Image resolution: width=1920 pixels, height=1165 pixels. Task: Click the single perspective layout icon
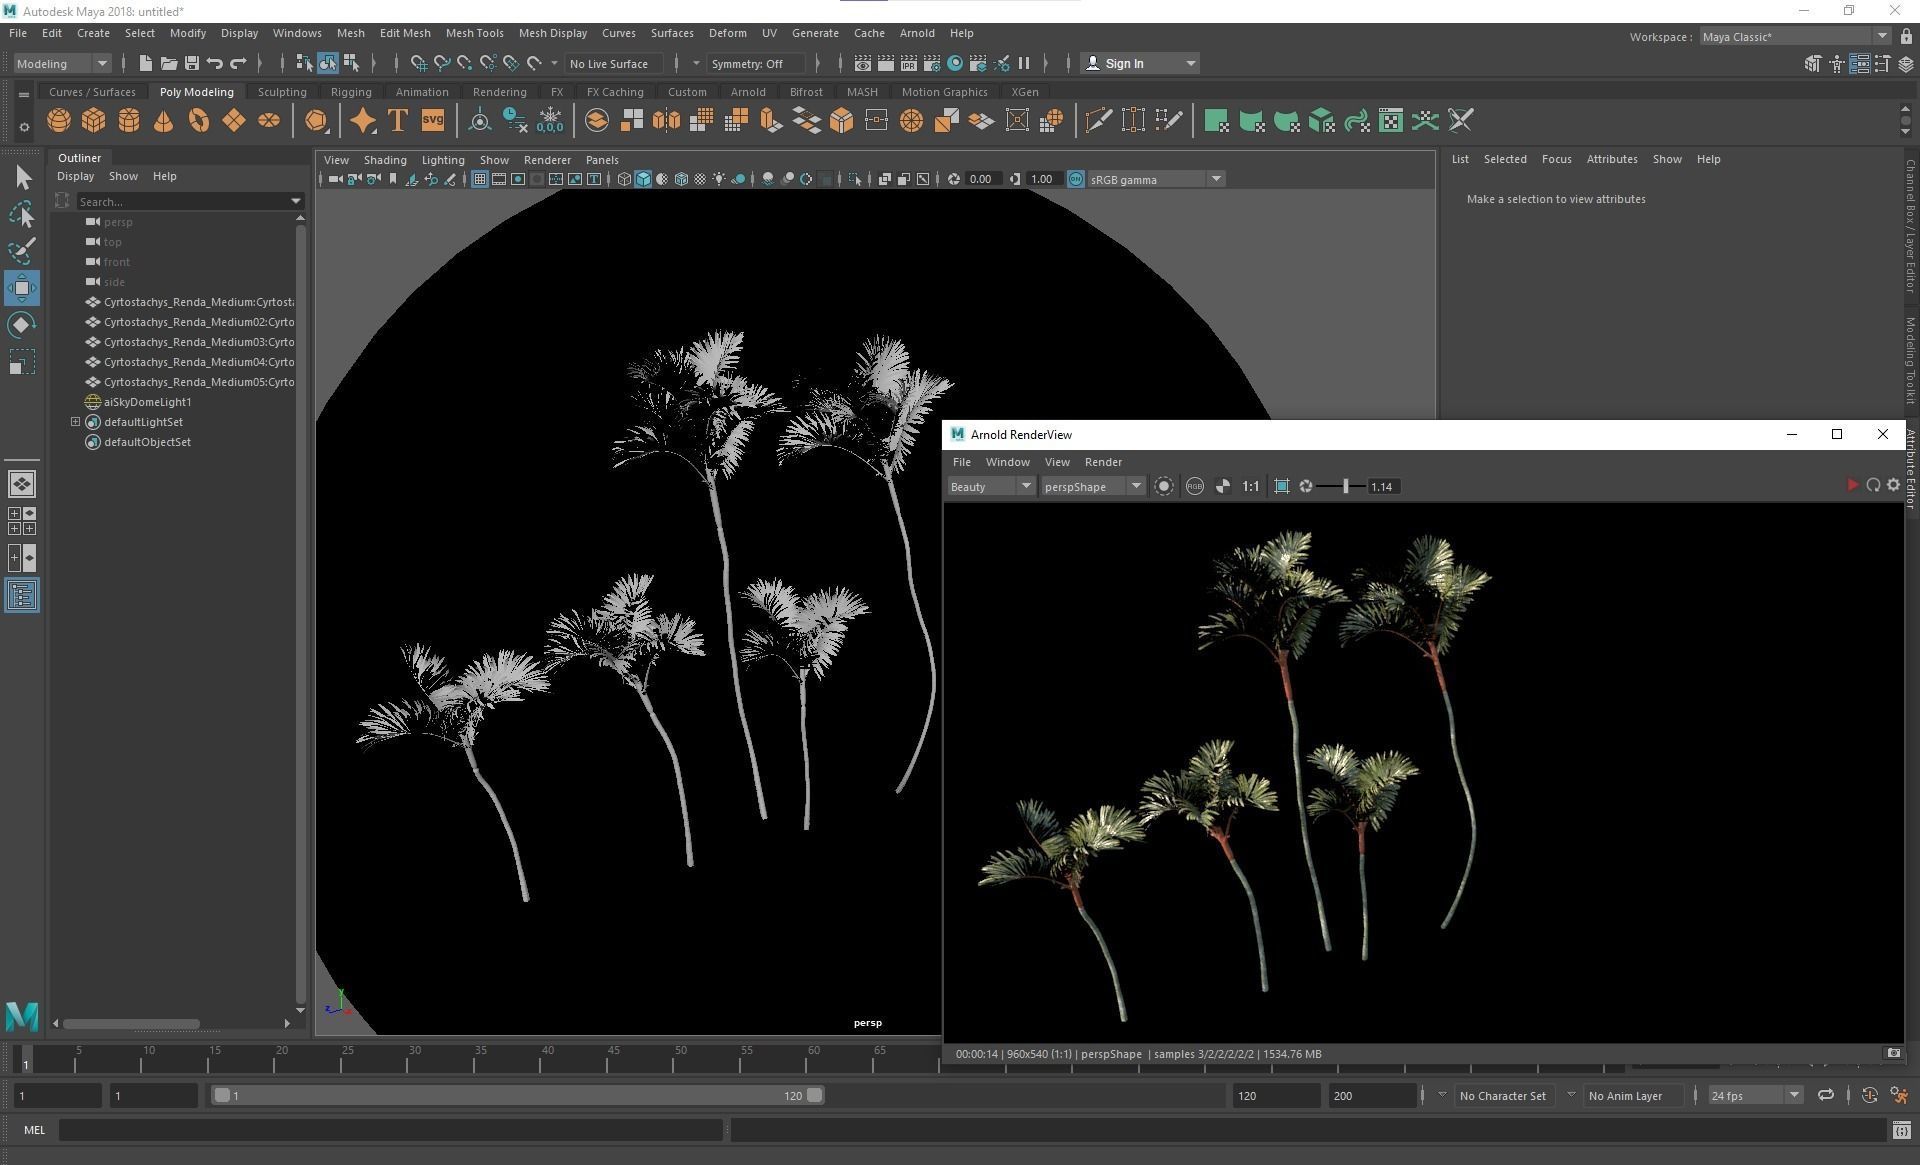click(x=22, y=484)
